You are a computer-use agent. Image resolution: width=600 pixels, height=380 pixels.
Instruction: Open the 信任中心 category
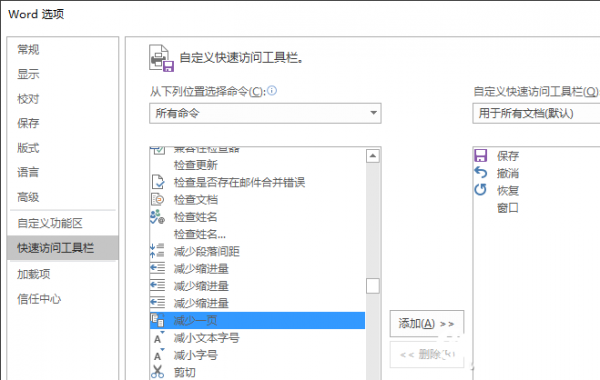39,299
